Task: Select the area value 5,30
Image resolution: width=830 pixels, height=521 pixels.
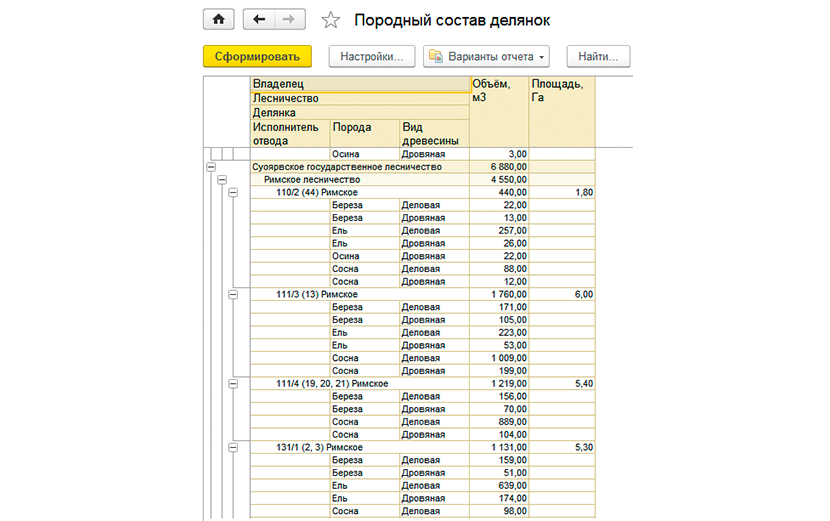Action: [562, 447]
